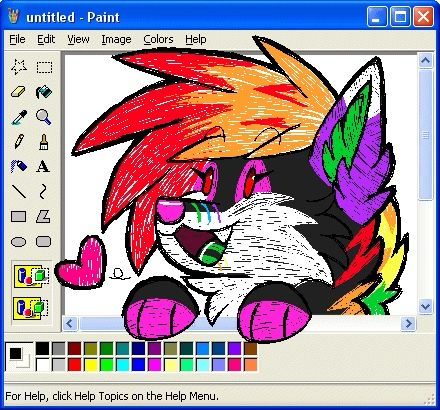Open the Colors menu

158,39
